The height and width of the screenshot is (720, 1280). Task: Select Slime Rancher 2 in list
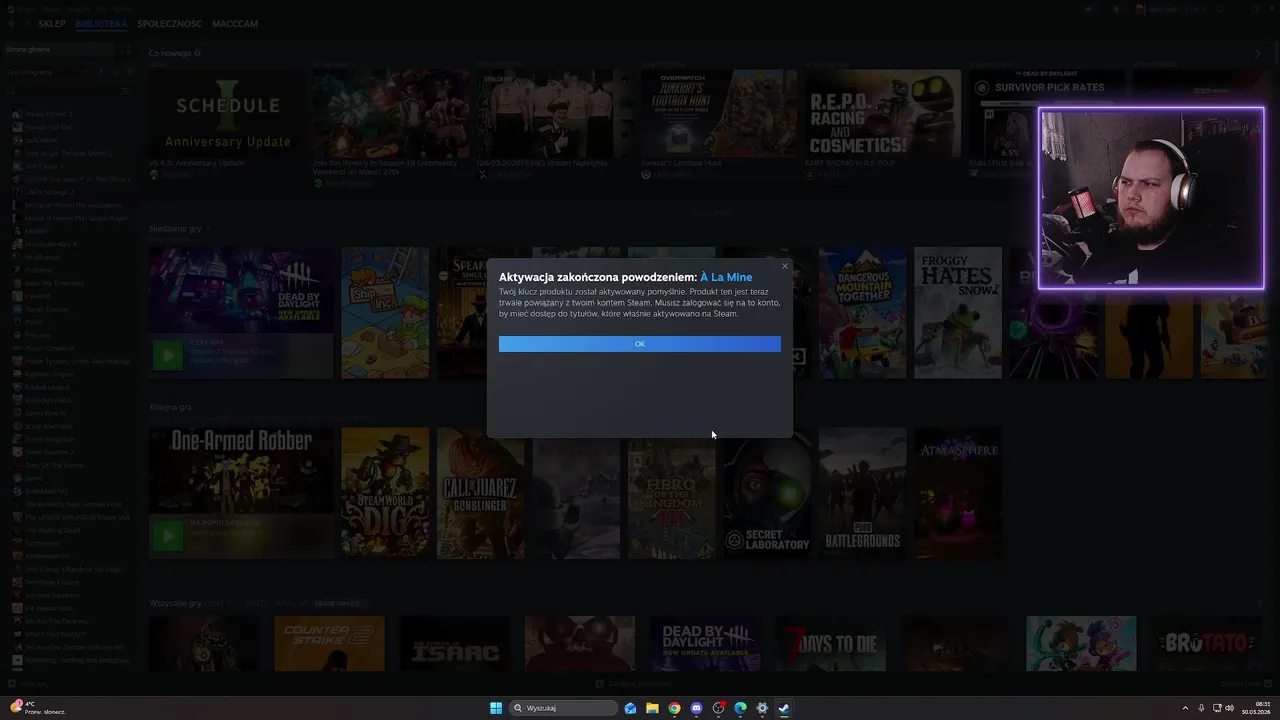click(48, 452)
